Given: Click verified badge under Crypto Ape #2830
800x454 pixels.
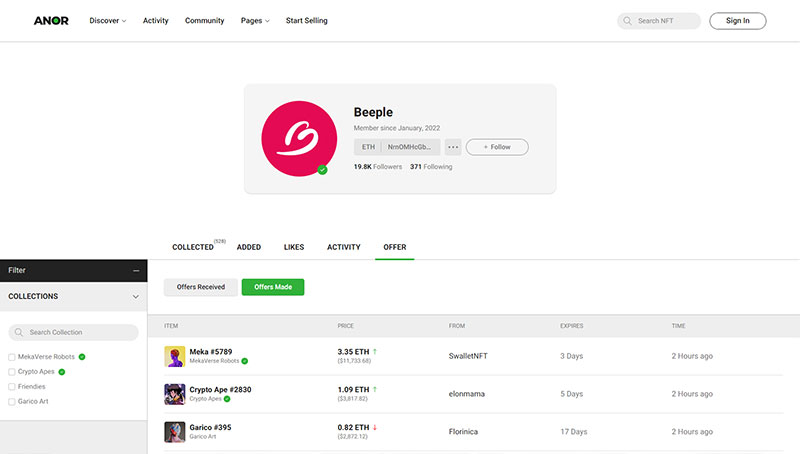Looking at the screenshot, I should (x=227, y=399).
